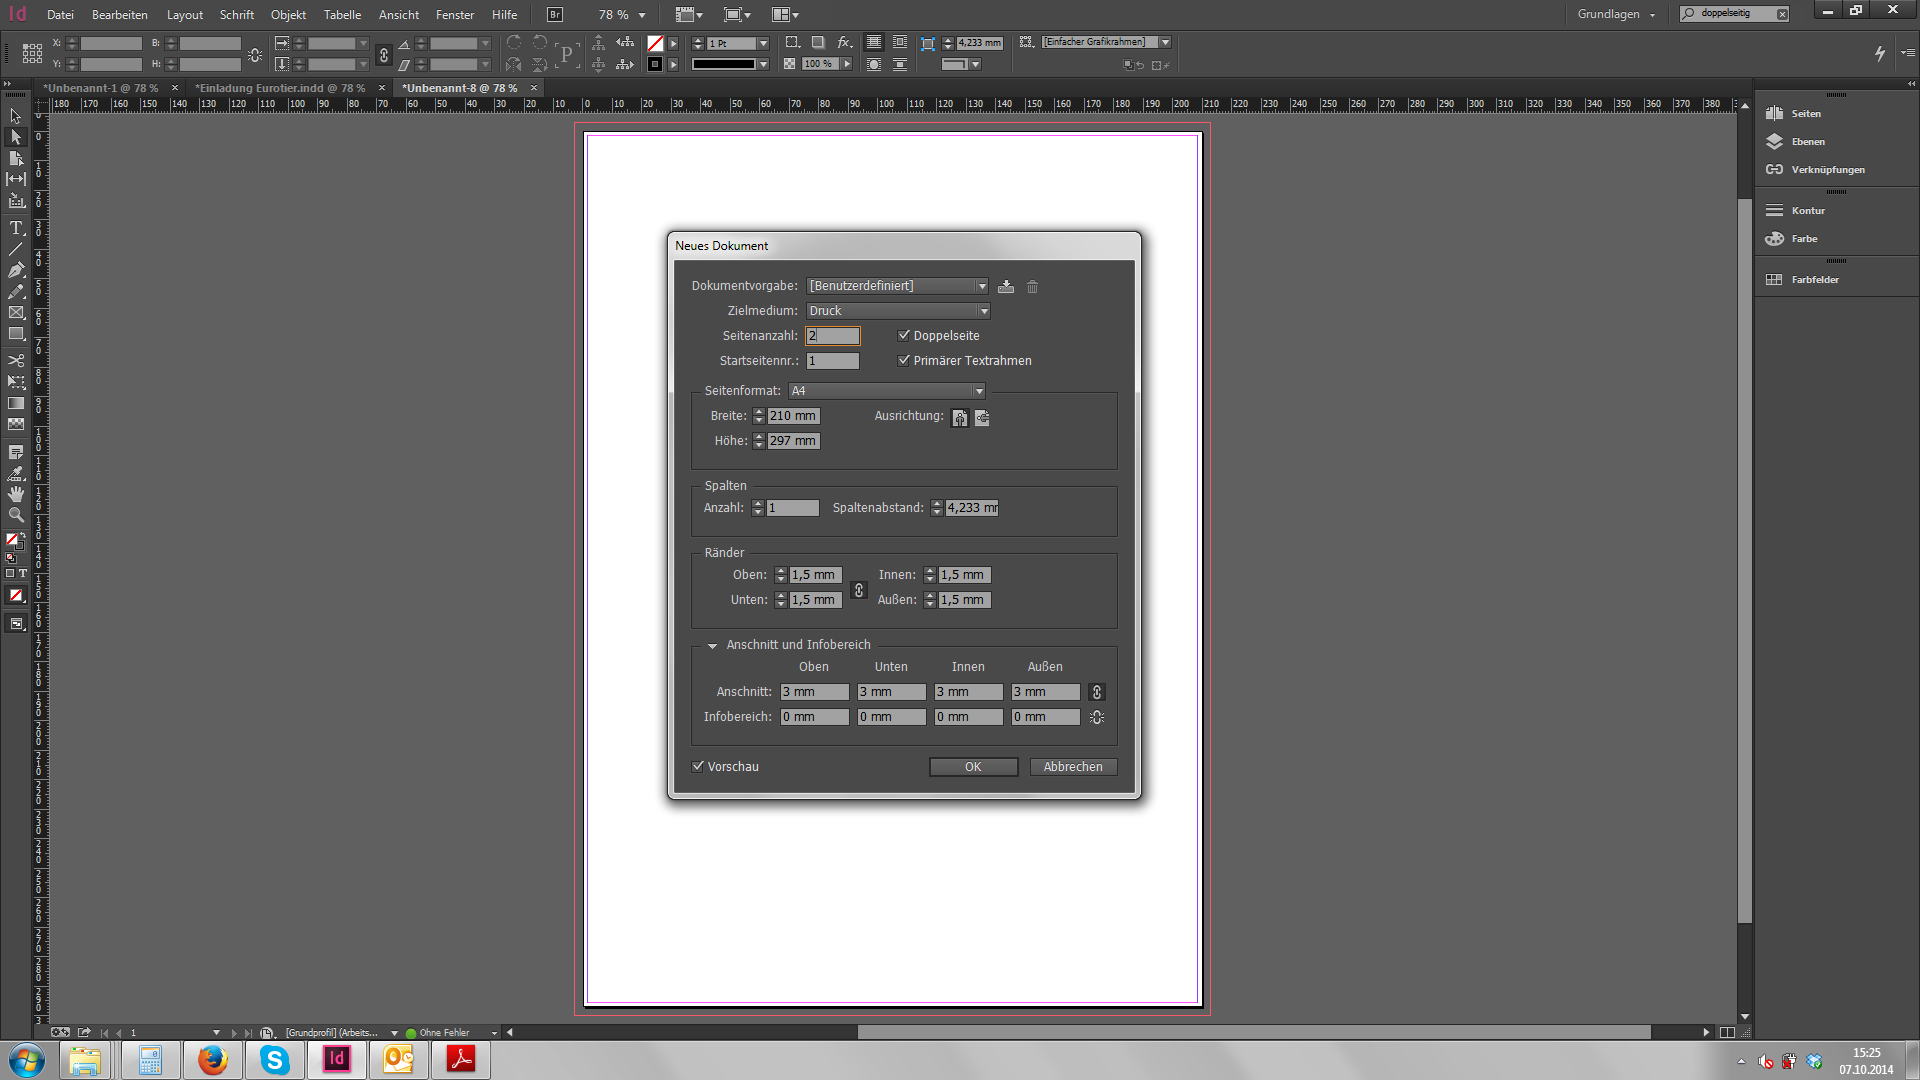This screenshot has height=1080, width=1920.
Task: Select the Type tool in toolbox
Action: point(16,228)
